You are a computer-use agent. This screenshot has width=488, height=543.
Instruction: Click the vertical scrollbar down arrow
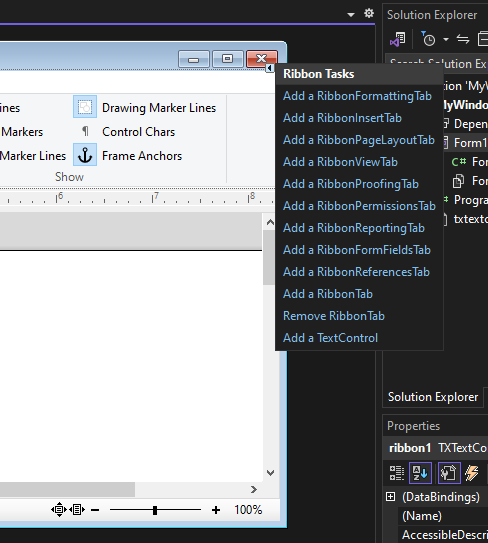(x=270, y=473)
